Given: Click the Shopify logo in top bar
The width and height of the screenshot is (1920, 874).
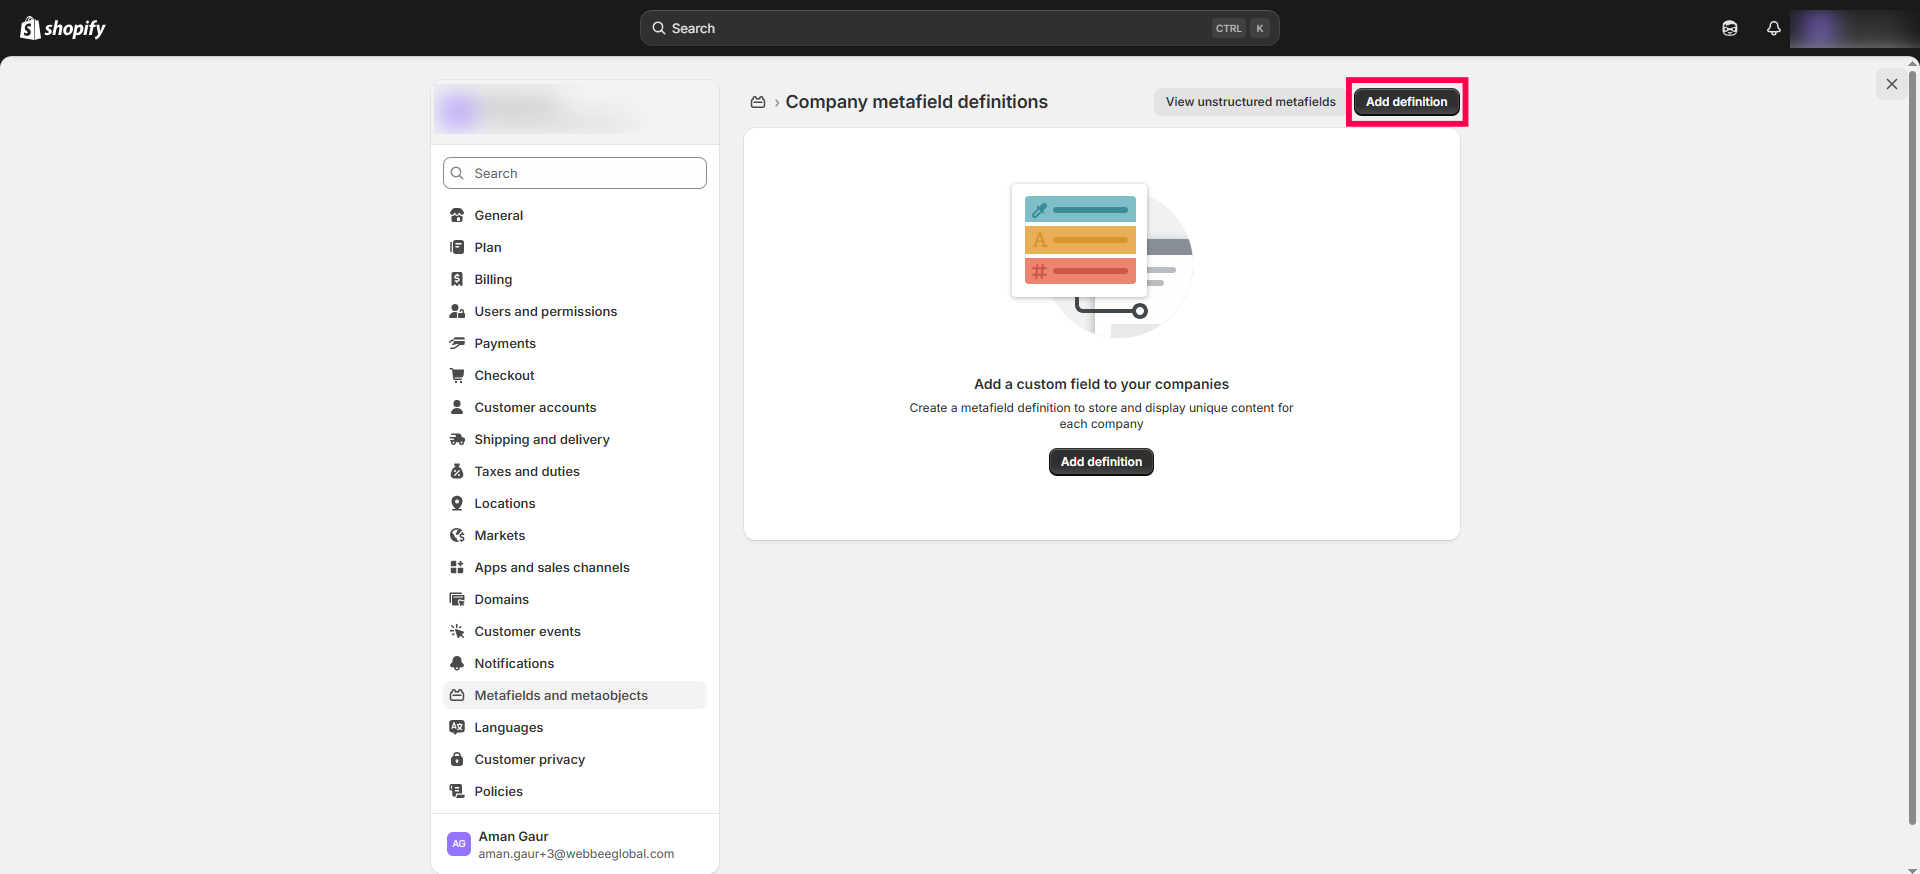Looking at the screenshot, I should tap(63, 28).
